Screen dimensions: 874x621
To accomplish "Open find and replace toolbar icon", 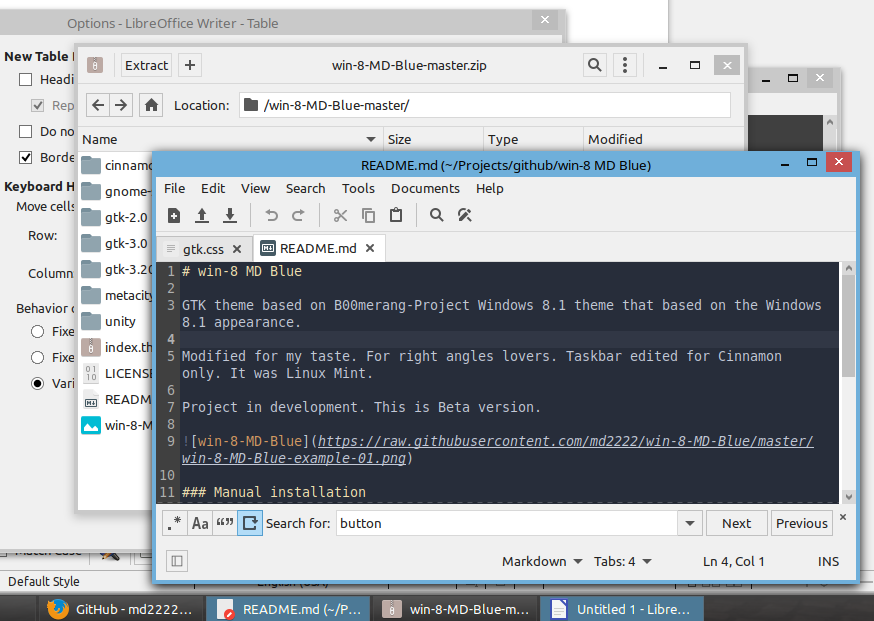I will pos(464,215).
